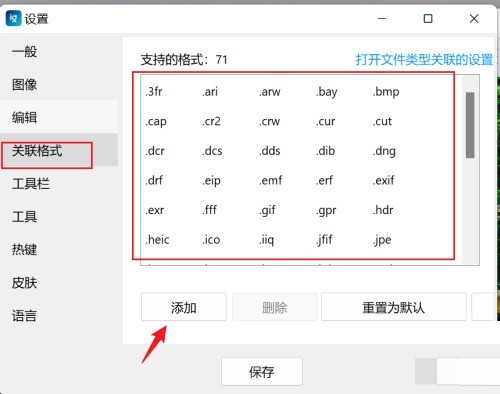Select the .bmp format entry
500x394 pixels.
click(386, 91)
